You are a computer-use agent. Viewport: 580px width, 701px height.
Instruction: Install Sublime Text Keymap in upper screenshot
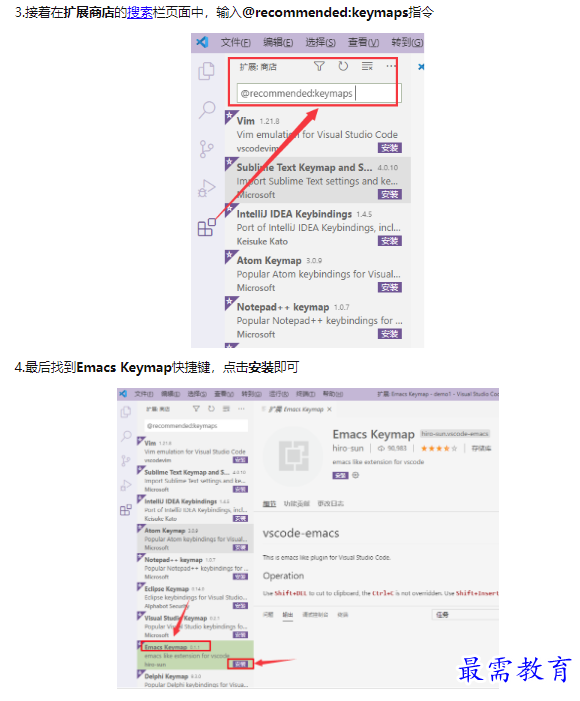(x=389, y=194)
